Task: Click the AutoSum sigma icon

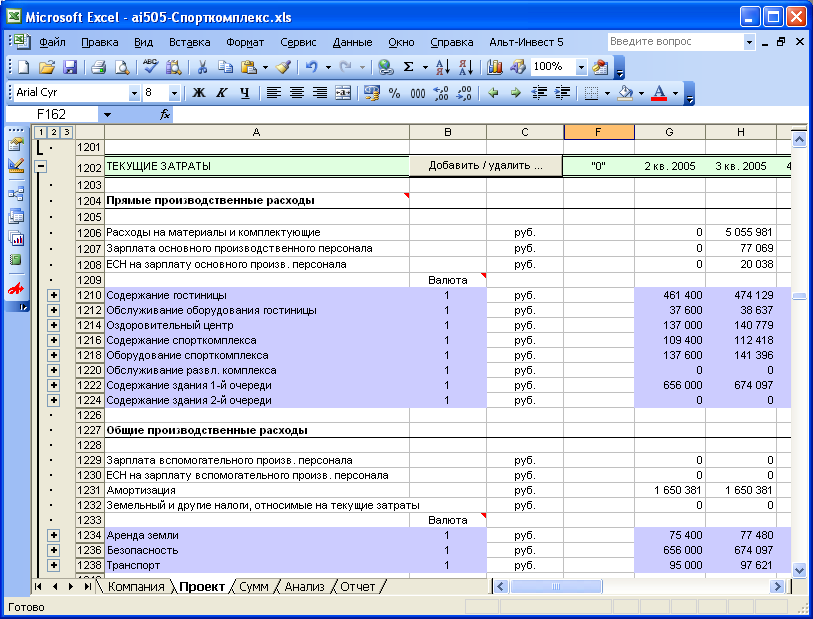Action: tap(409, 67)
